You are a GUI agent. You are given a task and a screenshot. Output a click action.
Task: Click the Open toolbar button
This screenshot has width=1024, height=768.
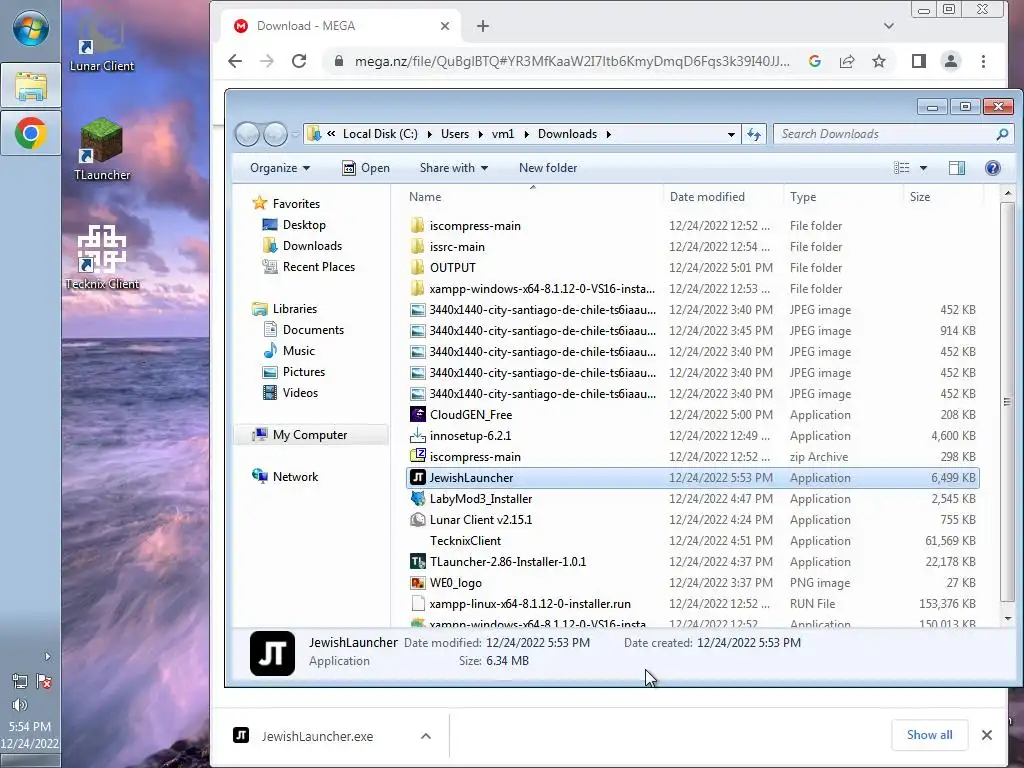[x=366, y=168]
